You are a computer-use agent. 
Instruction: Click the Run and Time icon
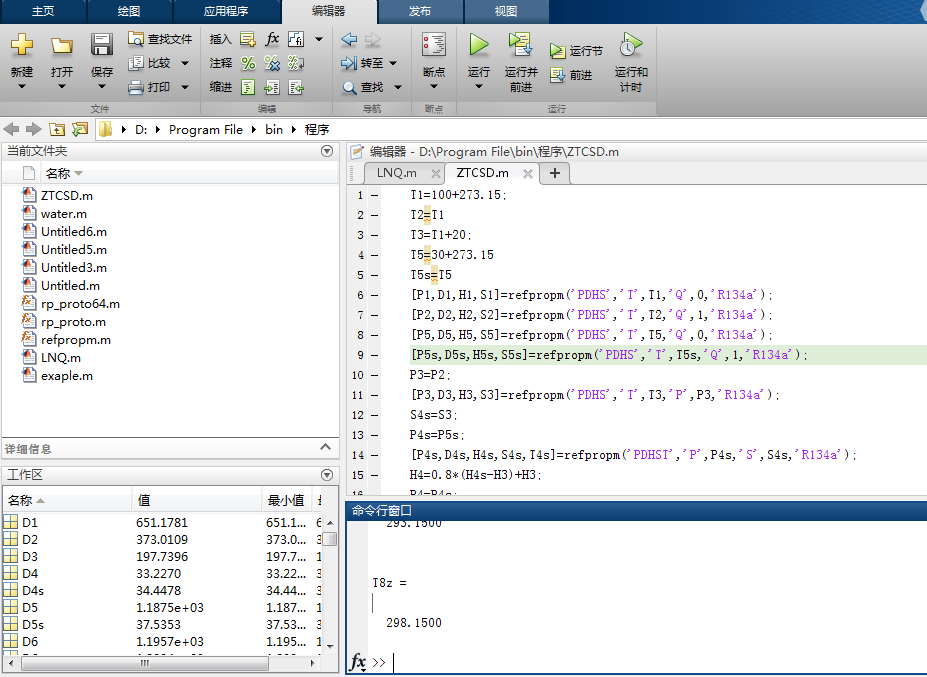click(x=630, y=46)
